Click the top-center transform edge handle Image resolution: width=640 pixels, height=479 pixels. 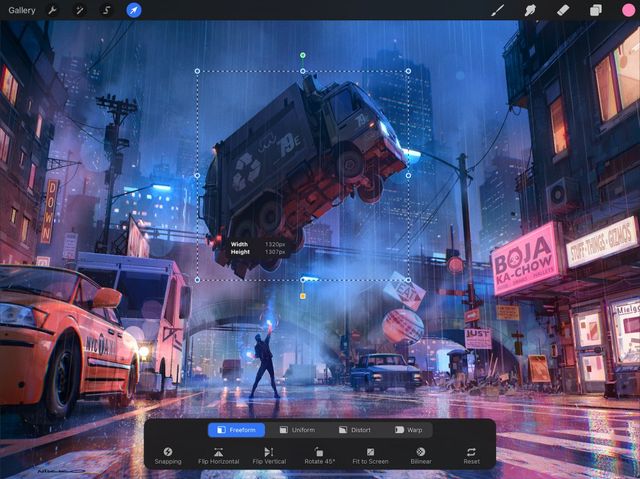[302, 71]
